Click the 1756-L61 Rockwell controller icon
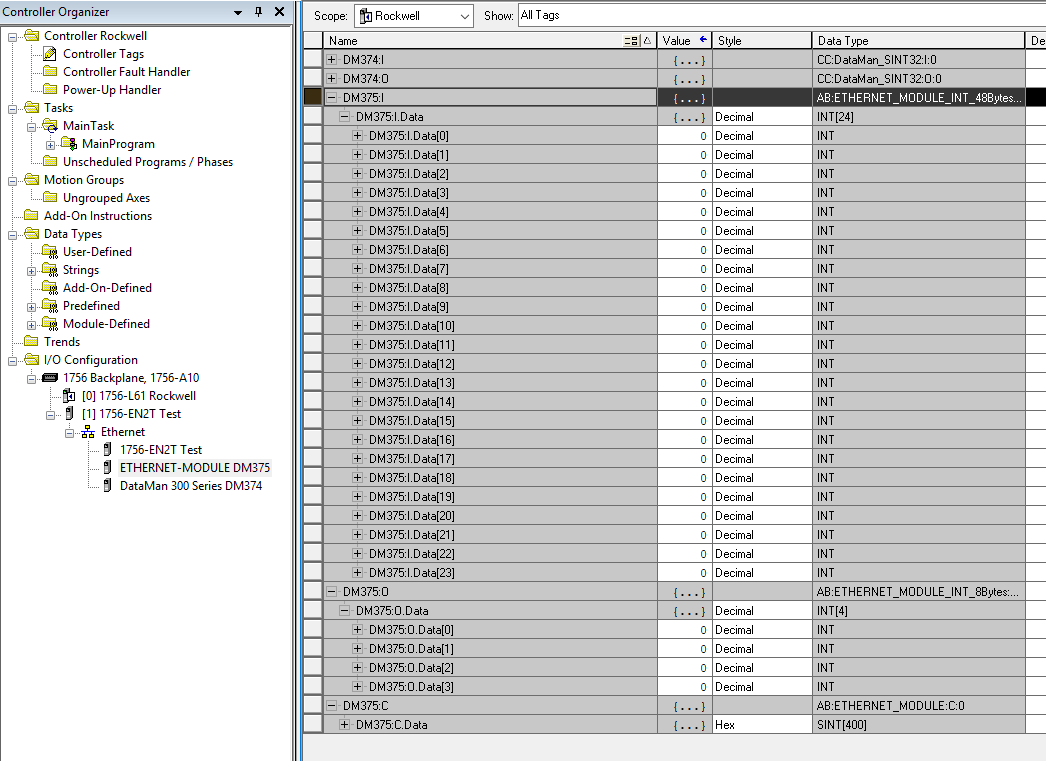The height and width of the screenshot is (761, 1046). pos(70,396)
